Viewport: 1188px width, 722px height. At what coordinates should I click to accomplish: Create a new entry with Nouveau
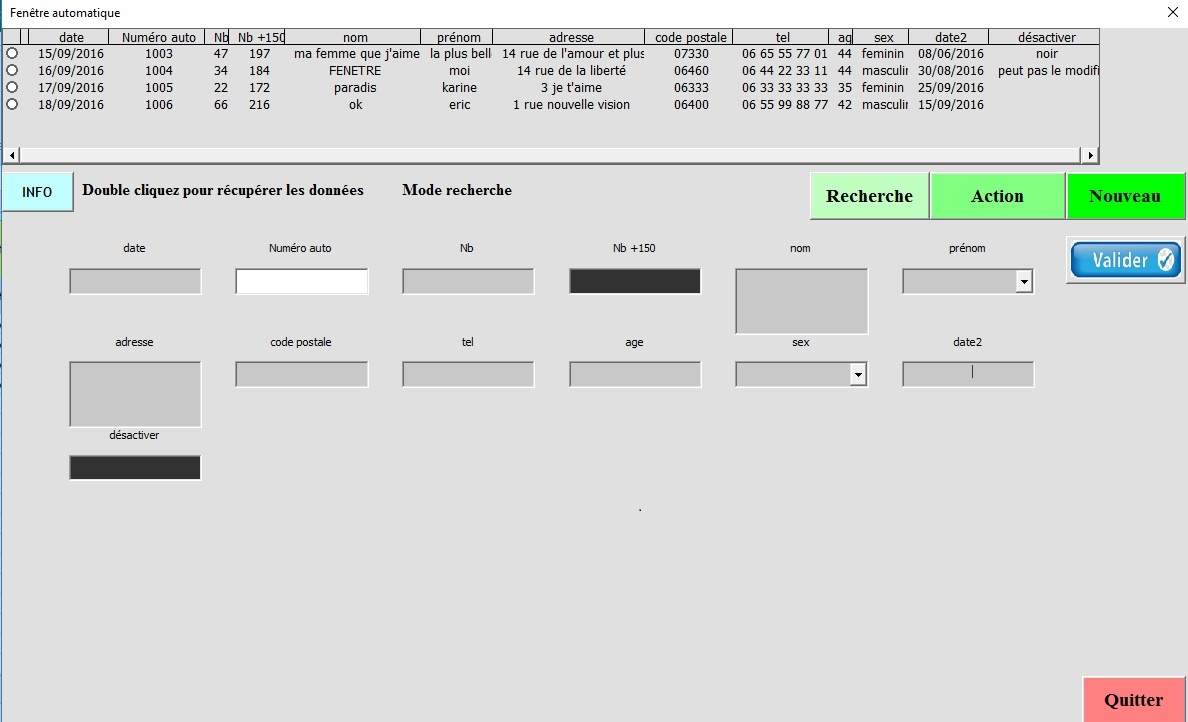(1125, 196)
